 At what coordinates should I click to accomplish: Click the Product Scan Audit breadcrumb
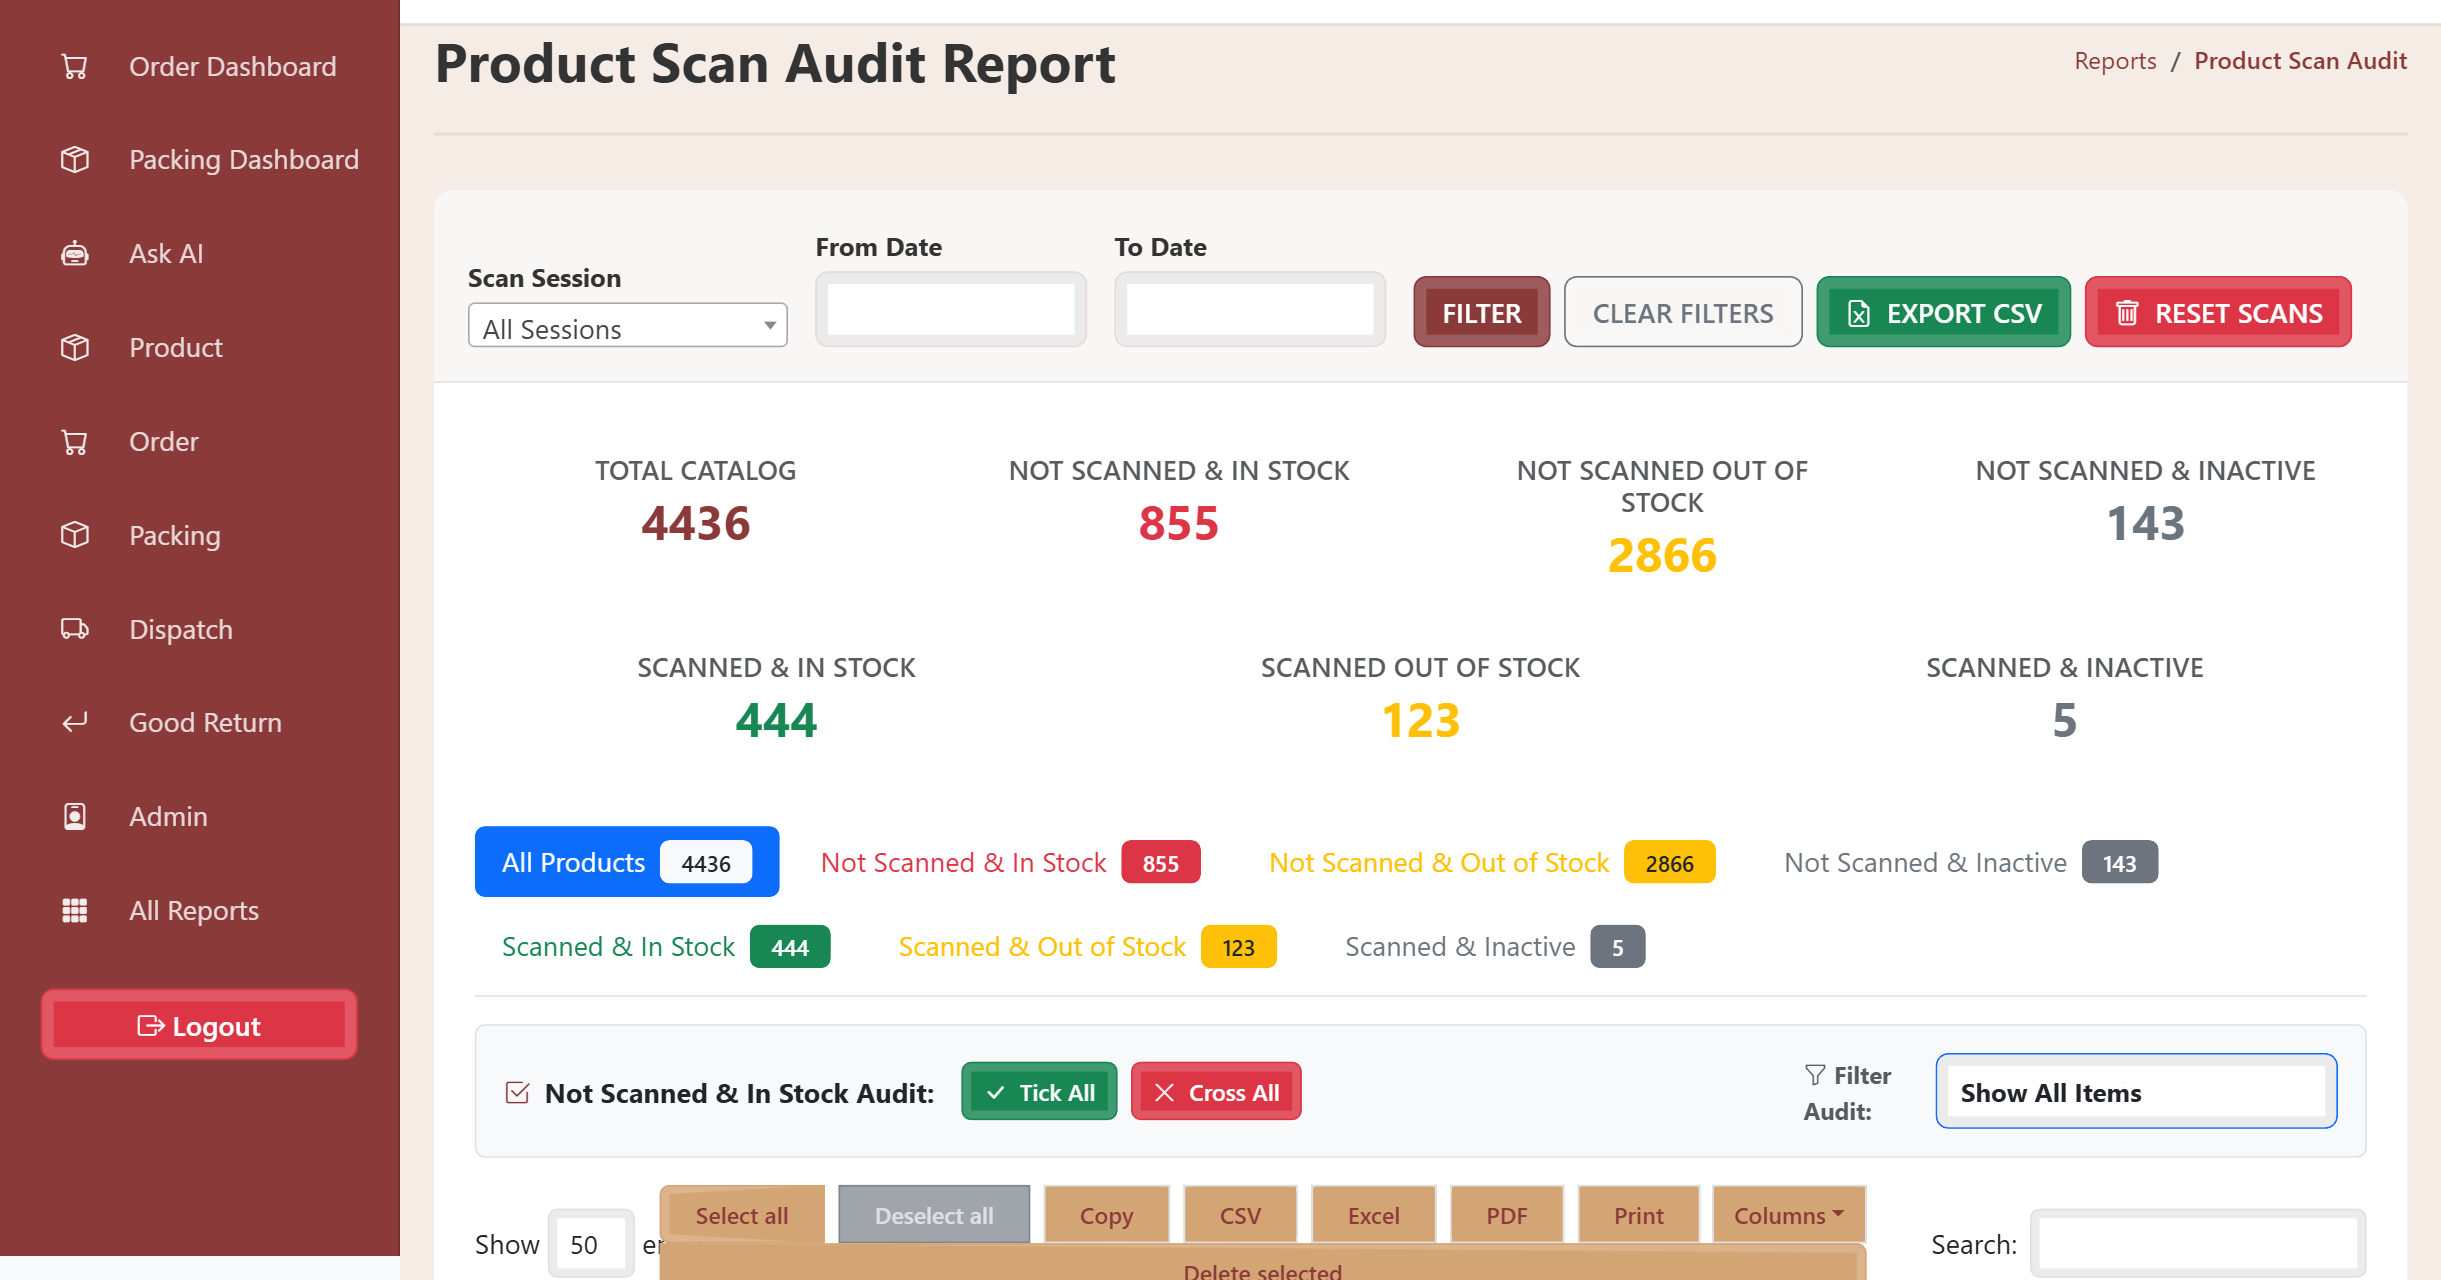pyautogui.click(x=2300, y=60)
